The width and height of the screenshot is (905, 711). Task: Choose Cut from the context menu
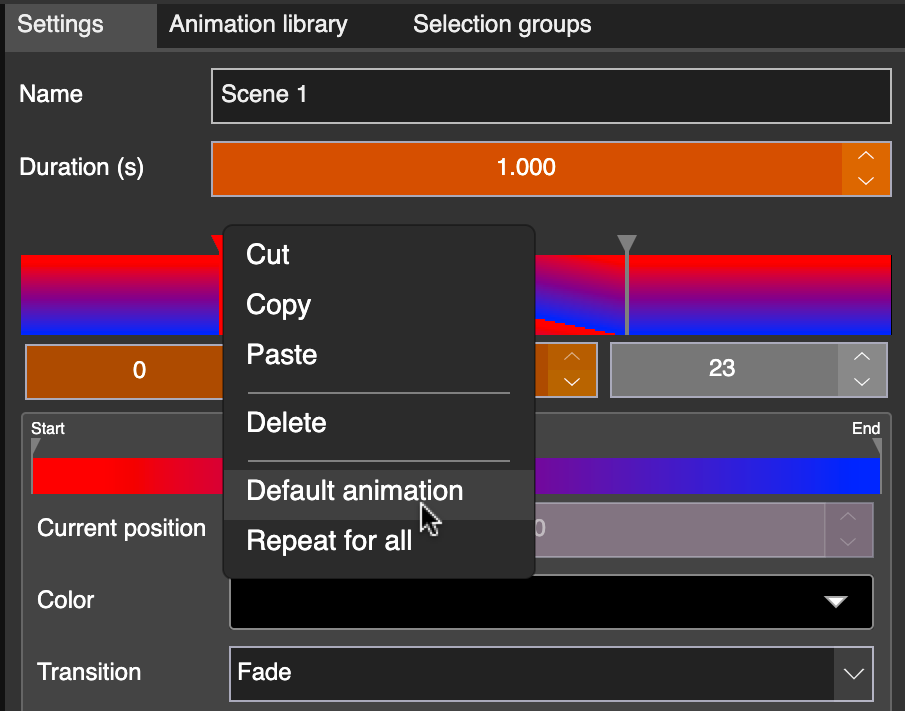pyautogui.click(x=379, y=255)
